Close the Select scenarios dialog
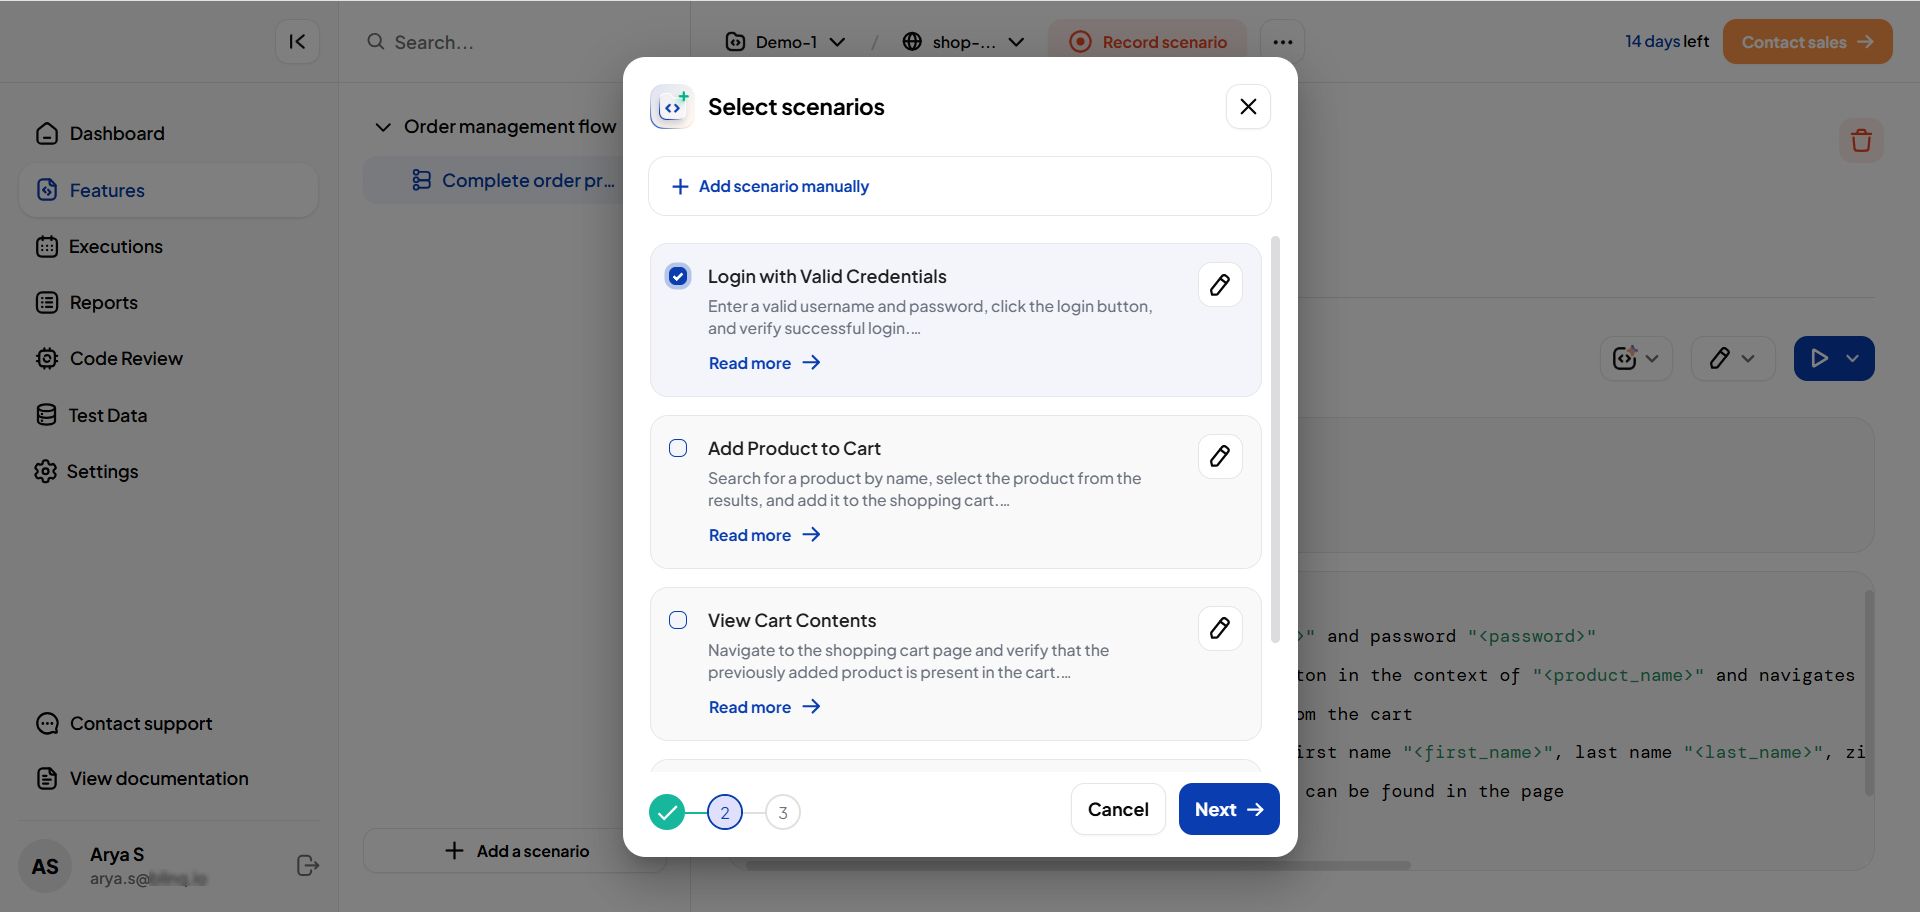The width and height of the screenshot is (1920, 912). coord(1248,107)
